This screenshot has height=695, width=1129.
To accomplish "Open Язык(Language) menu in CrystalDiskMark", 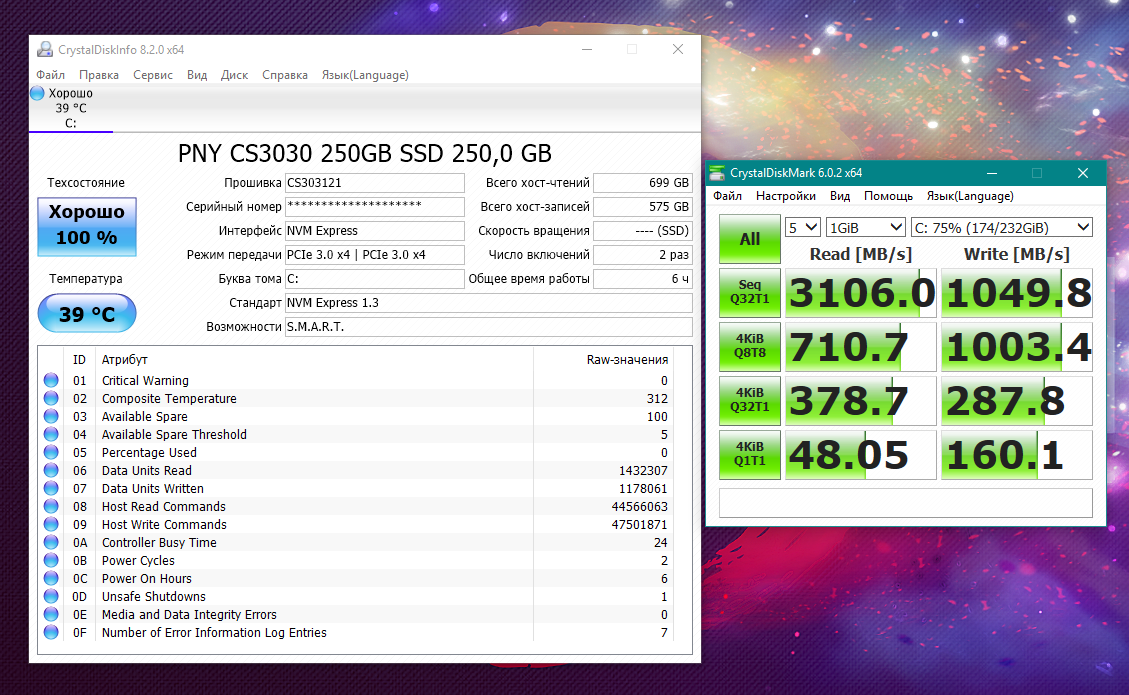I will (x=970, y=196).
